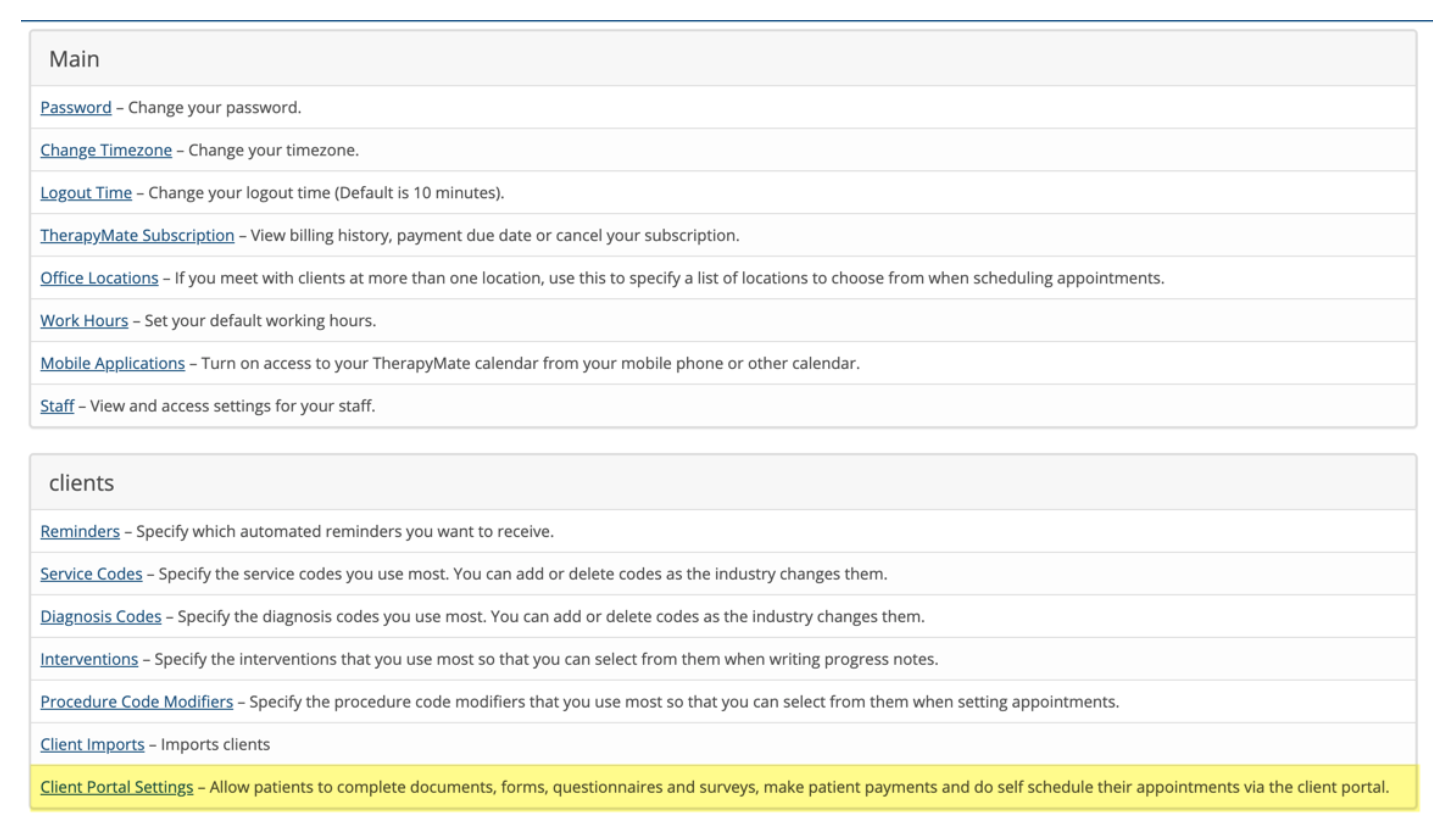The width and height of the screenshot is (1452, 832).
Task: Open the Logout Time link
Action: tap(86, 192)
